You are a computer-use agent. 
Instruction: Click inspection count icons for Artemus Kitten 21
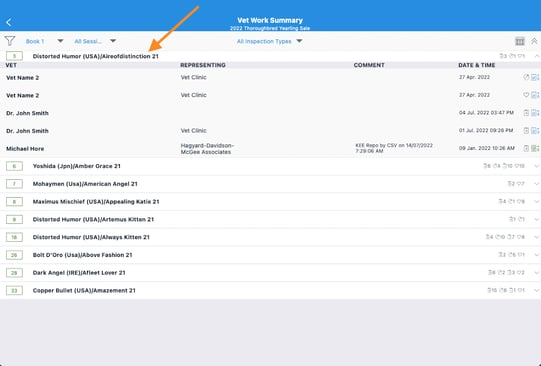(x=517, y=219)
